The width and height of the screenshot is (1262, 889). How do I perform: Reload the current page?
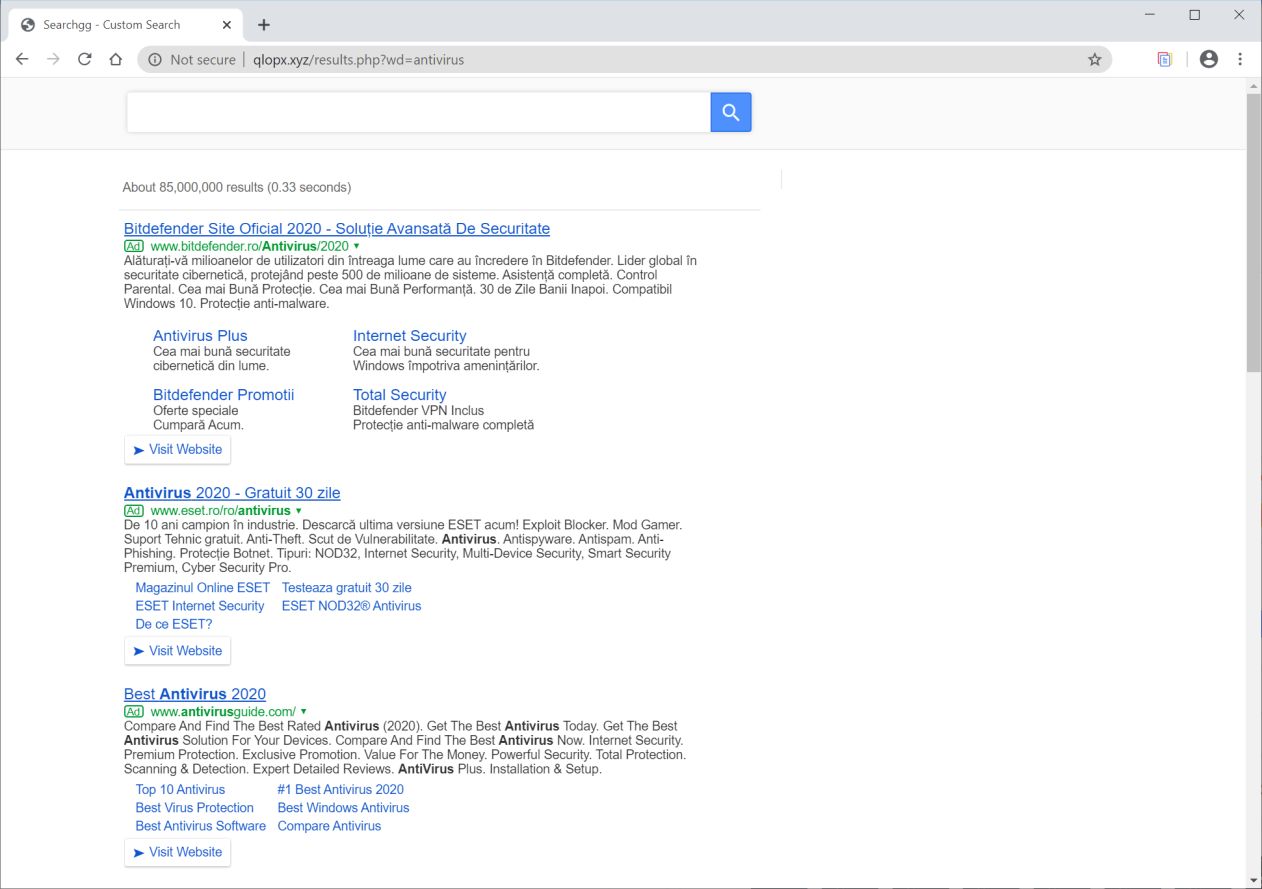pyautogui.click(x=85, y=59)
